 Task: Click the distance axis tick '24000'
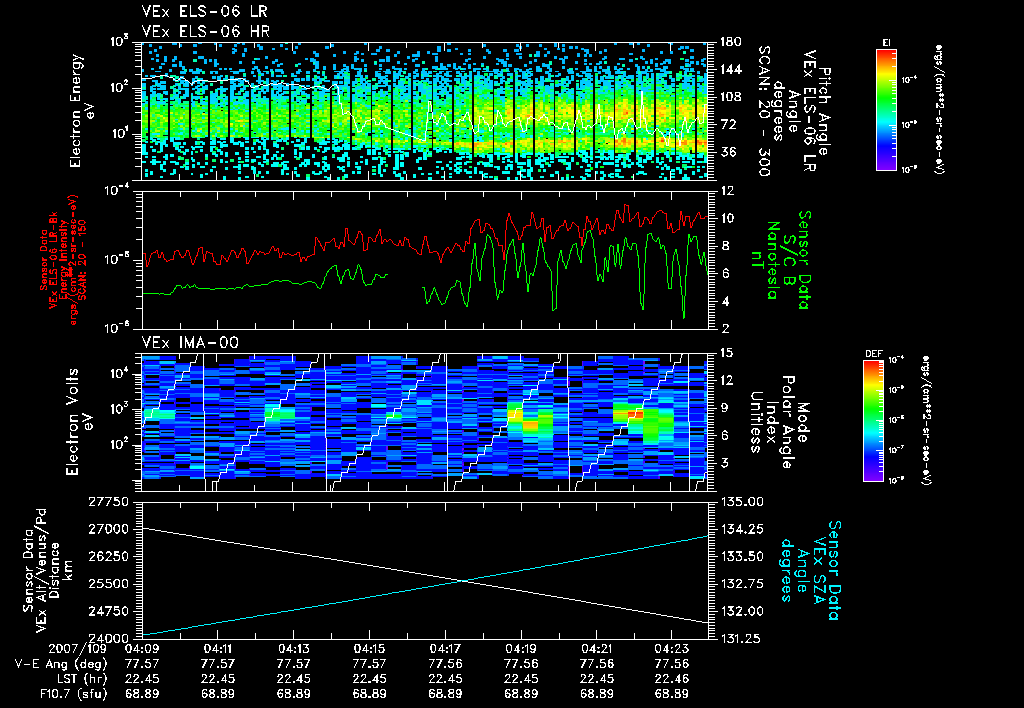click(x=108, y=638)
